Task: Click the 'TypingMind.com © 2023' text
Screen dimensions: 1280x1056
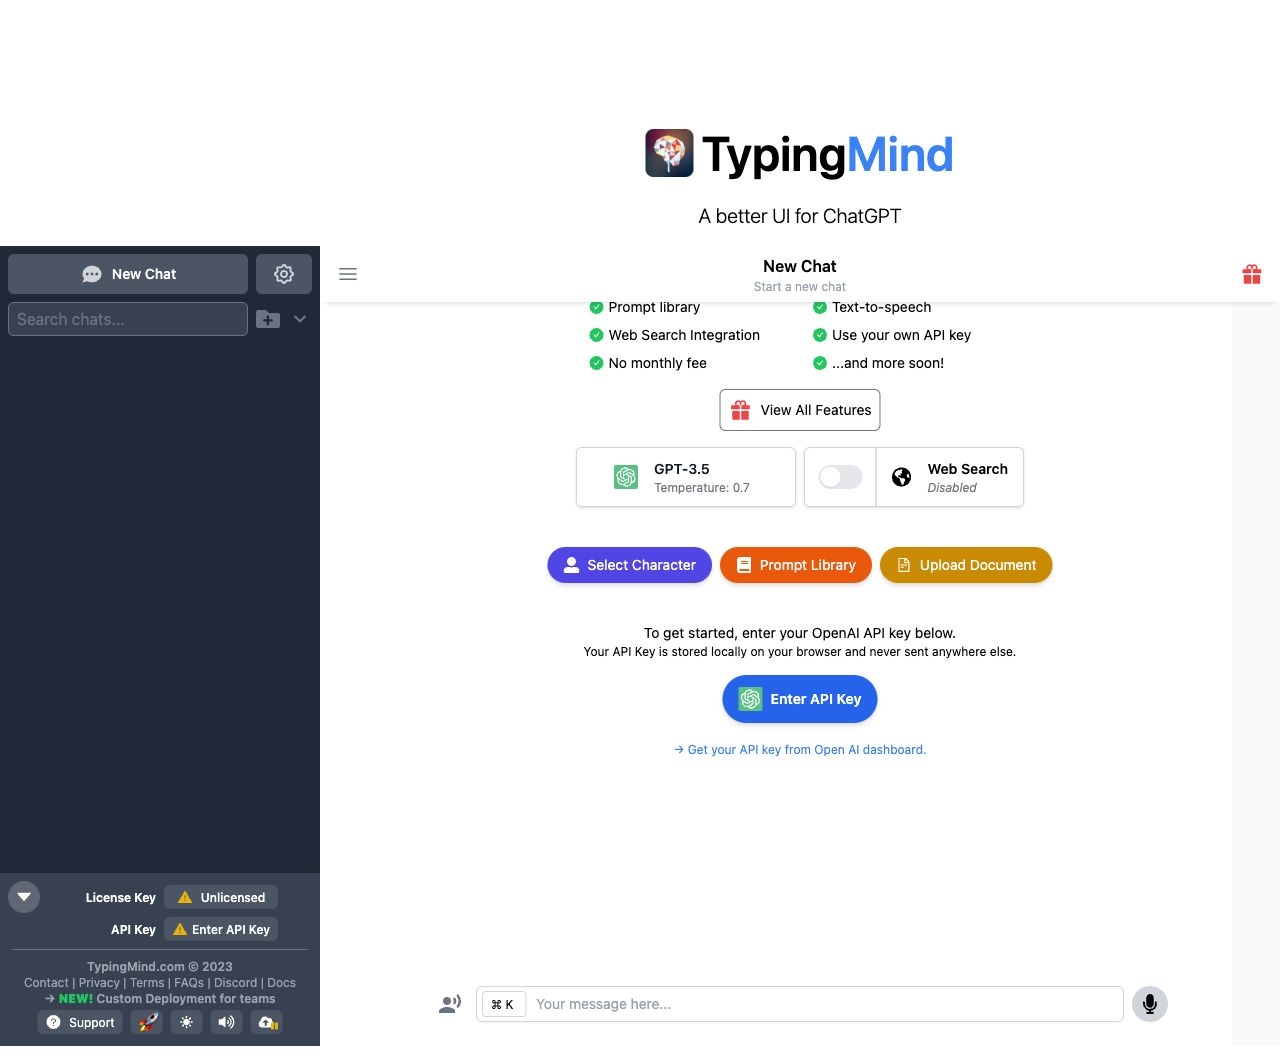Action: click(160, 967)
